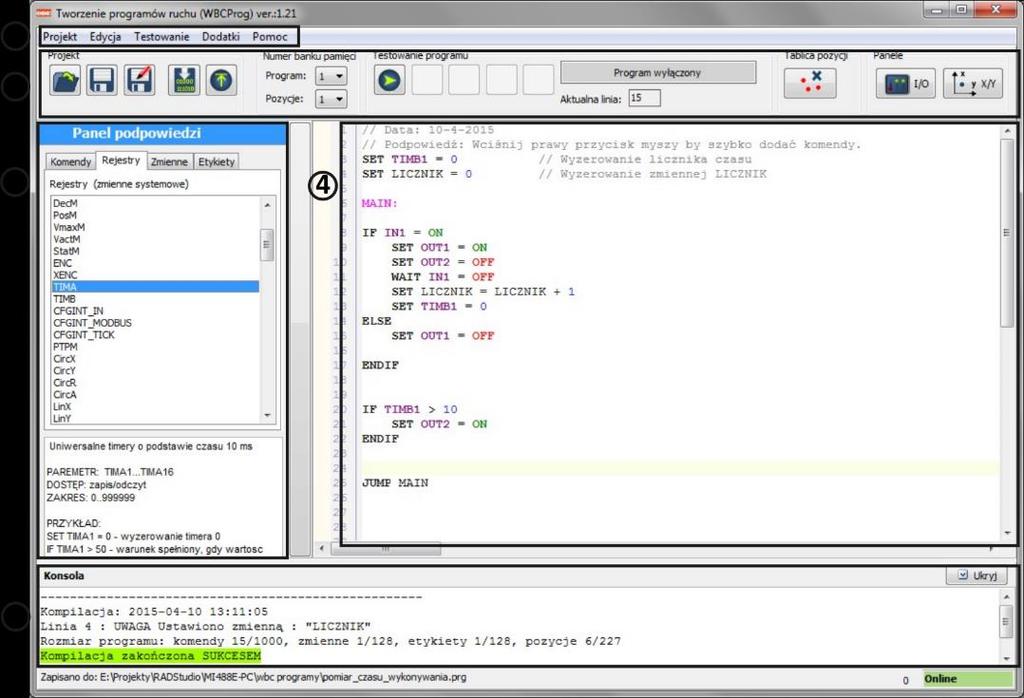1024x698 pixels.
Task: Open the position table button
Action: pyautogui.click(x=810, y=83)
